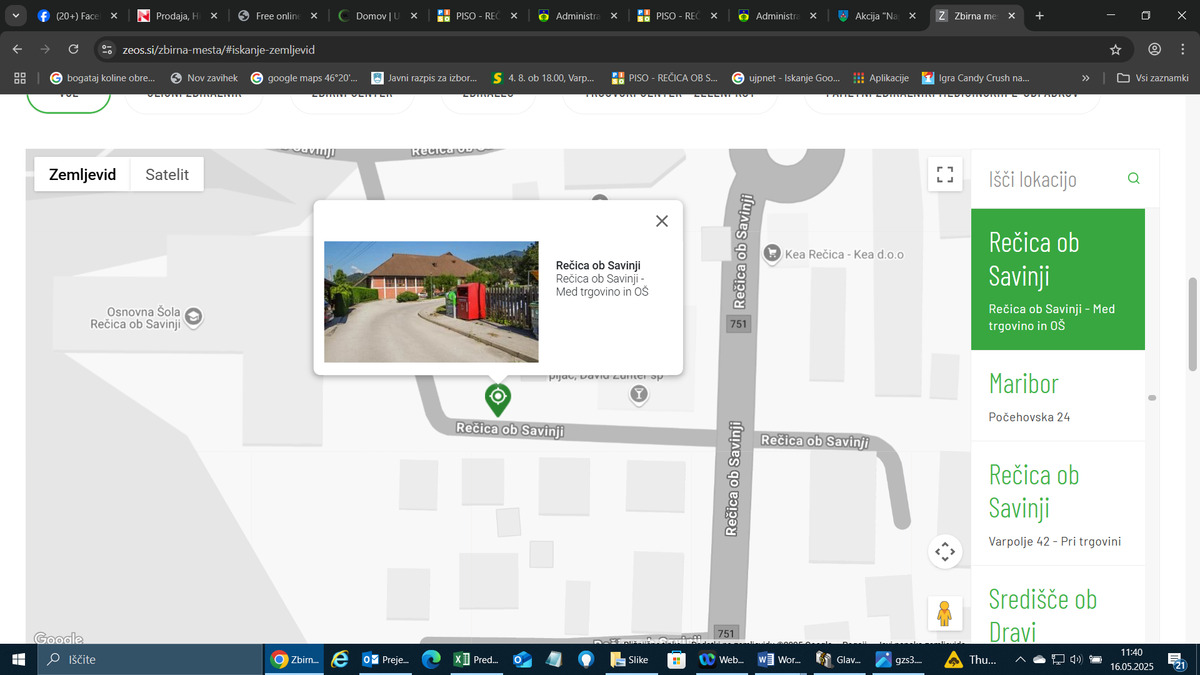Click the bar marker near David Zunter

click(x=639, y=394)
